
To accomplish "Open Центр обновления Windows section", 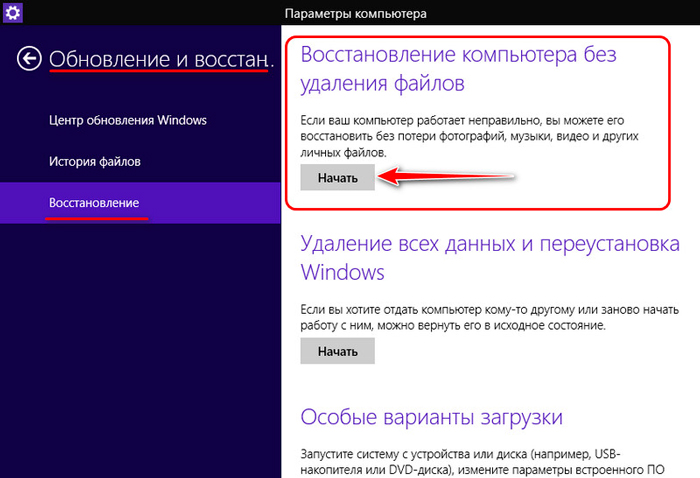I will [128, 120].
